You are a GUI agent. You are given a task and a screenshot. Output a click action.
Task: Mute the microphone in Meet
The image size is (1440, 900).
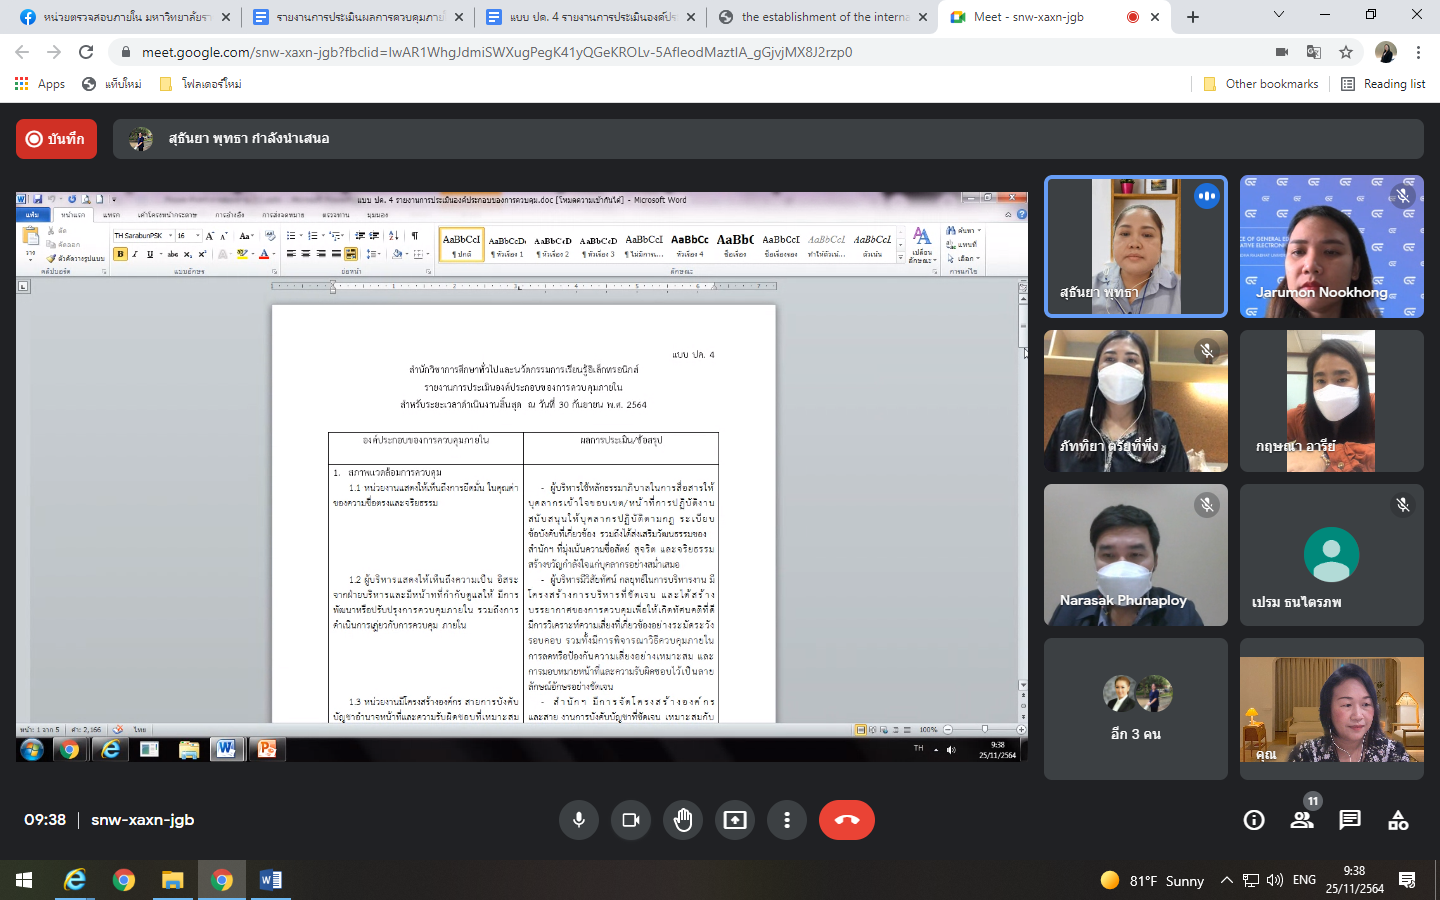579,820
